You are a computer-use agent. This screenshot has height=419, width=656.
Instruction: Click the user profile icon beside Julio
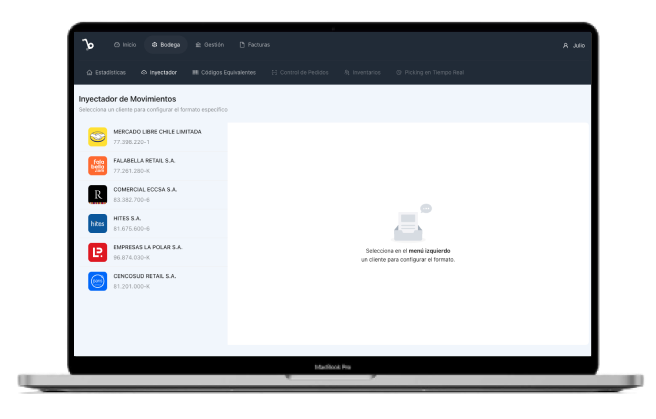(565, 45)
